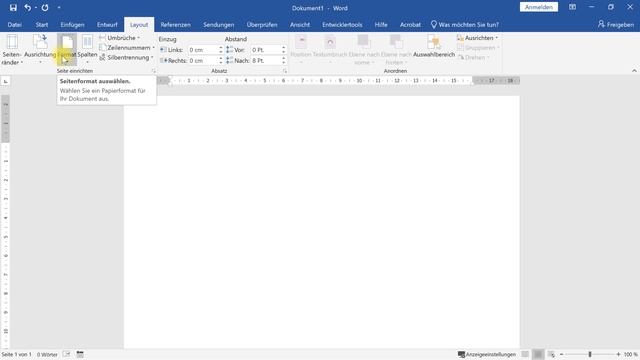Switch to Web Layout view icon
640x360 pixels.
[x=551, y=354]
